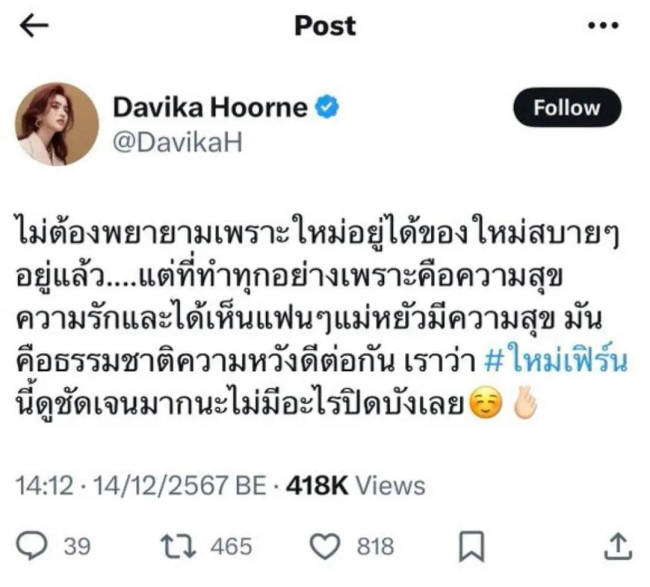Click the 39 replies count

[x=77, y=546]
